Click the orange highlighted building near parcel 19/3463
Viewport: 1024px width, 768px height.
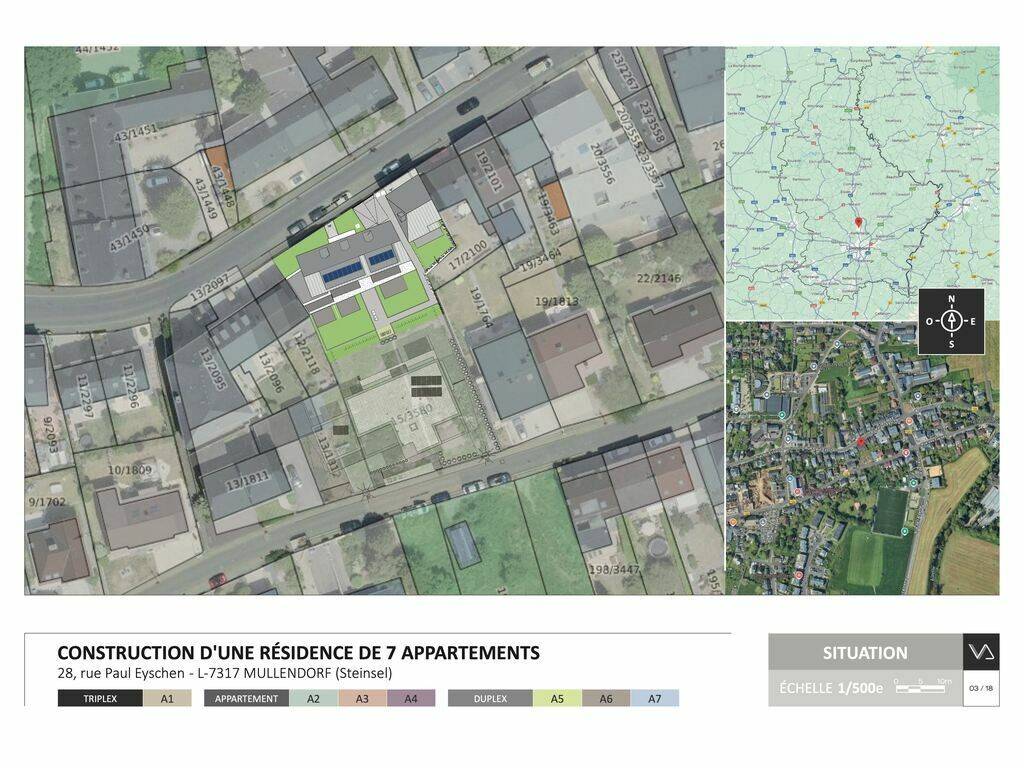tap(556, 201)
